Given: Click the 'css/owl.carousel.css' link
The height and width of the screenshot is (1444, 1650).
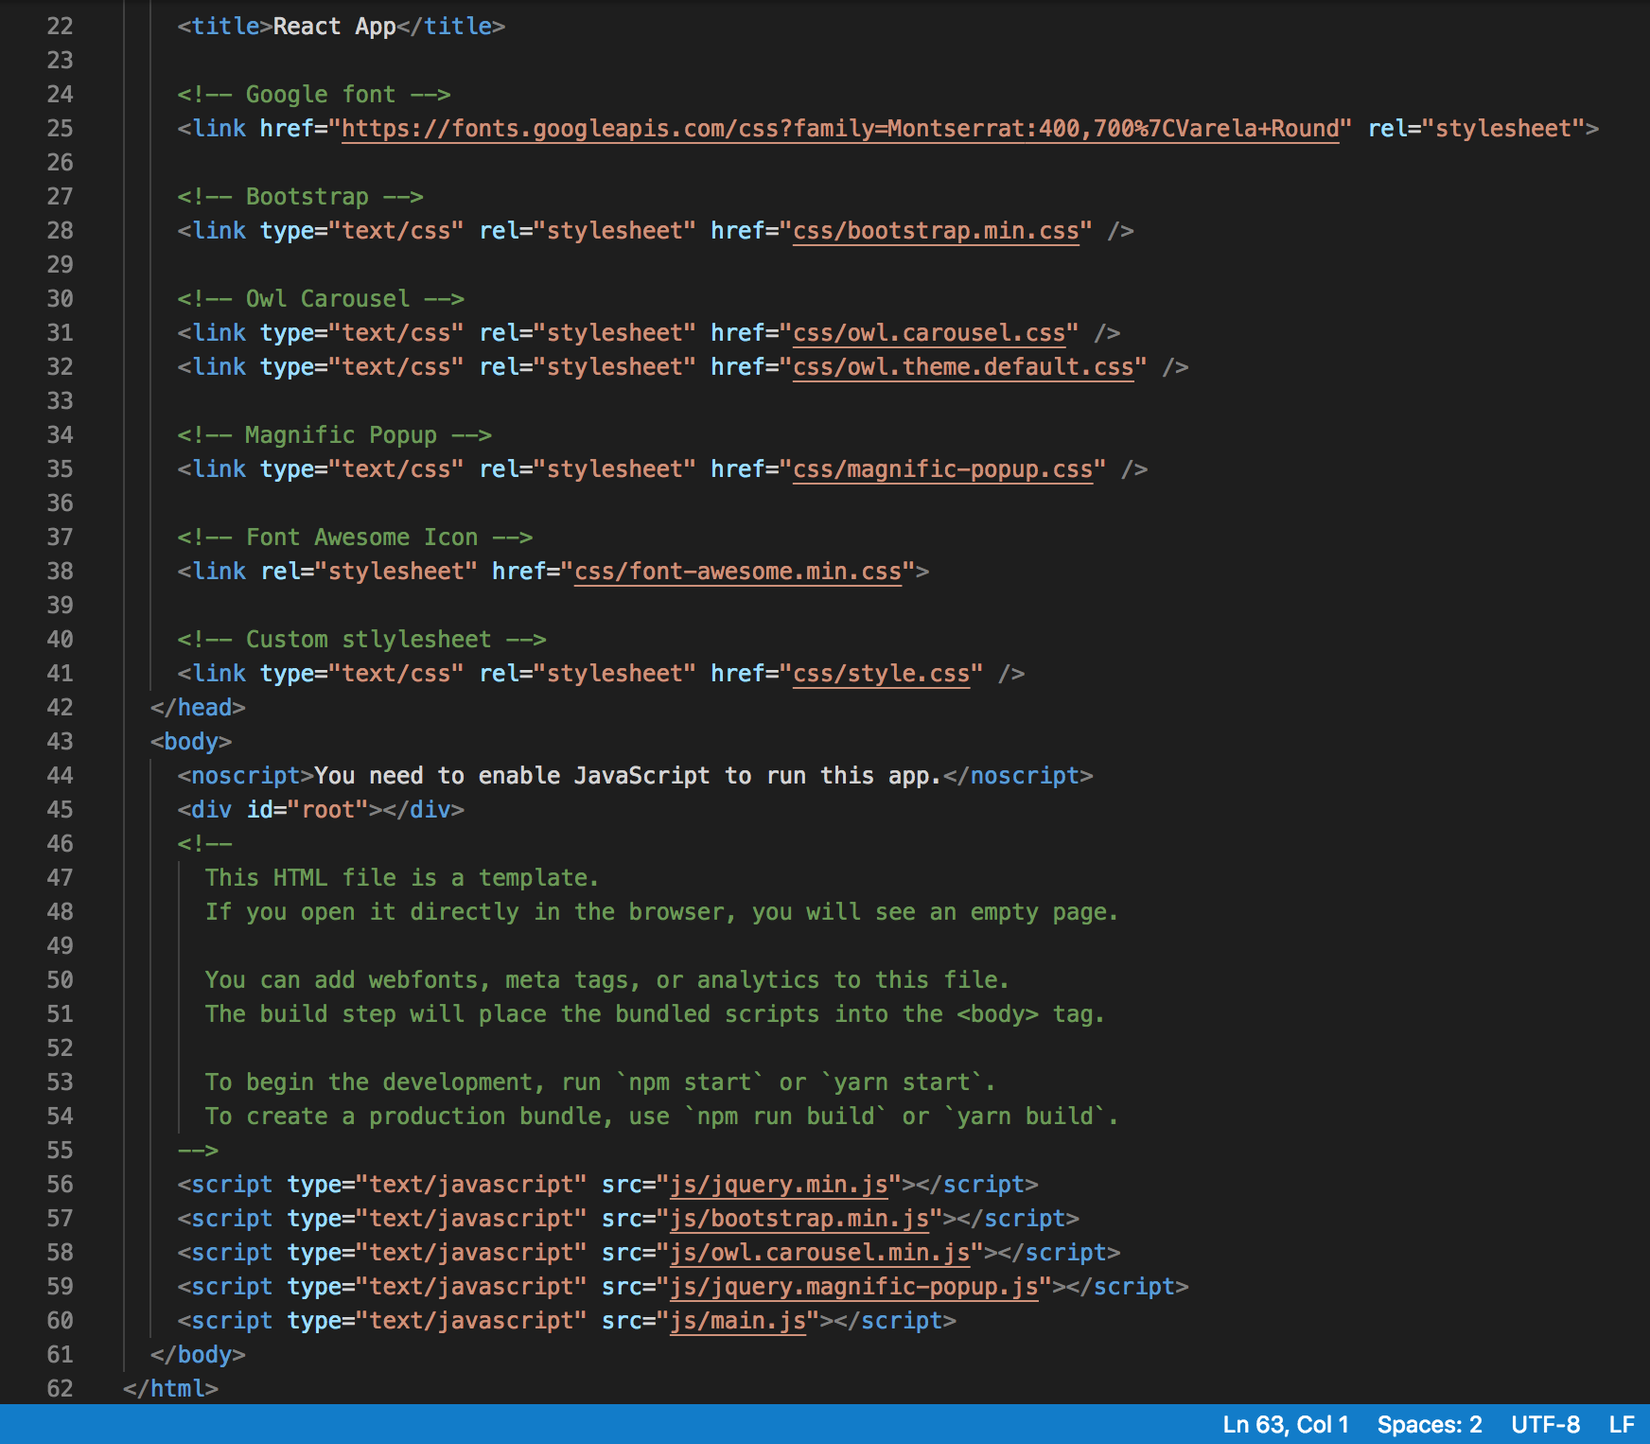Looking at the screenshot, I should point(929,333).
